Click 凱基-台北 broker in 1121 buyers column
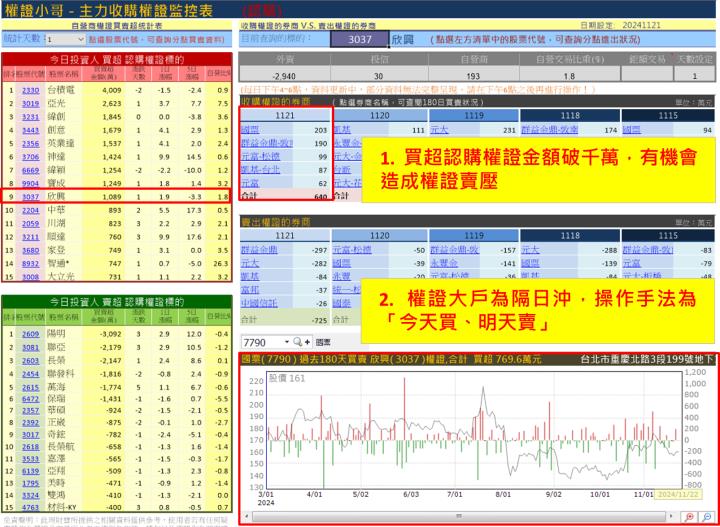720x527 pixels. tap(260, 170)
